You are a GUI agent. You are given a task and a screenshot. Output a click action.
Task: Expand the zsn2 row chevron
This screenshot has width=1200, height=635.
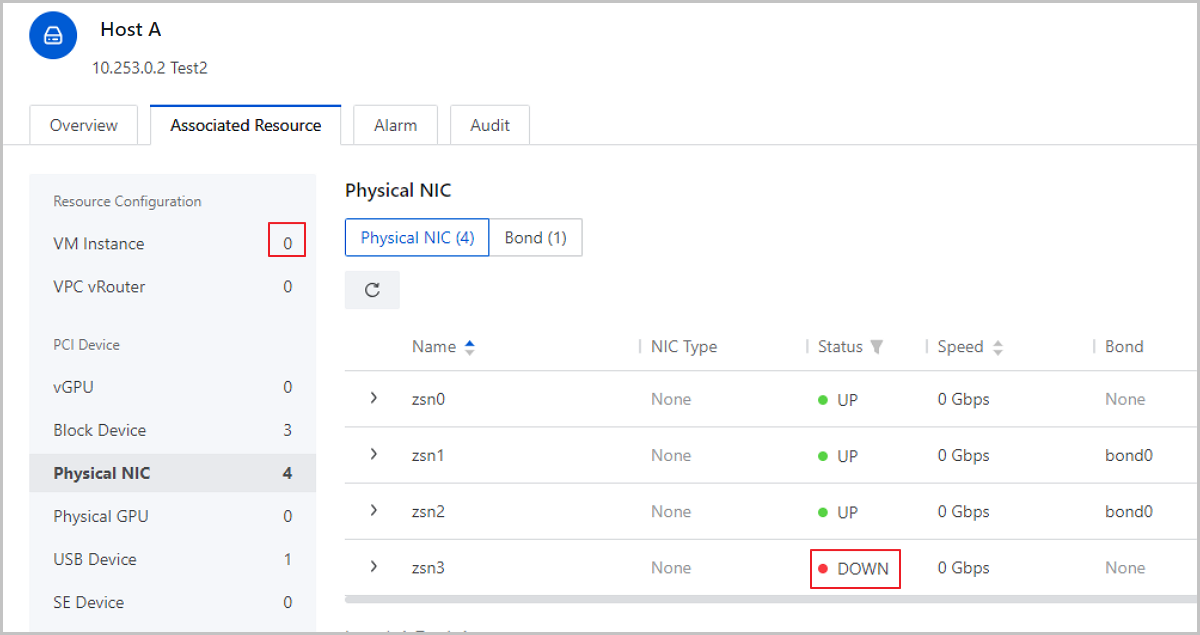[374, 511]
